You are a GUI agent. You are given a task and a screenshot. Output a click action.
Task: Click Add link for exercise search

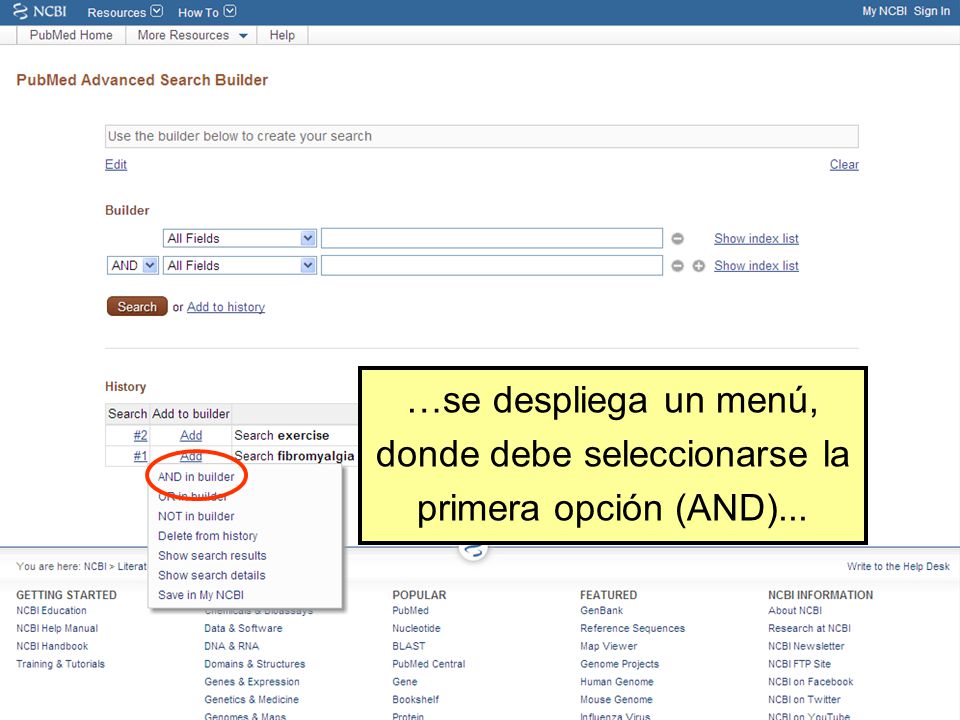[x=191, y=435]
